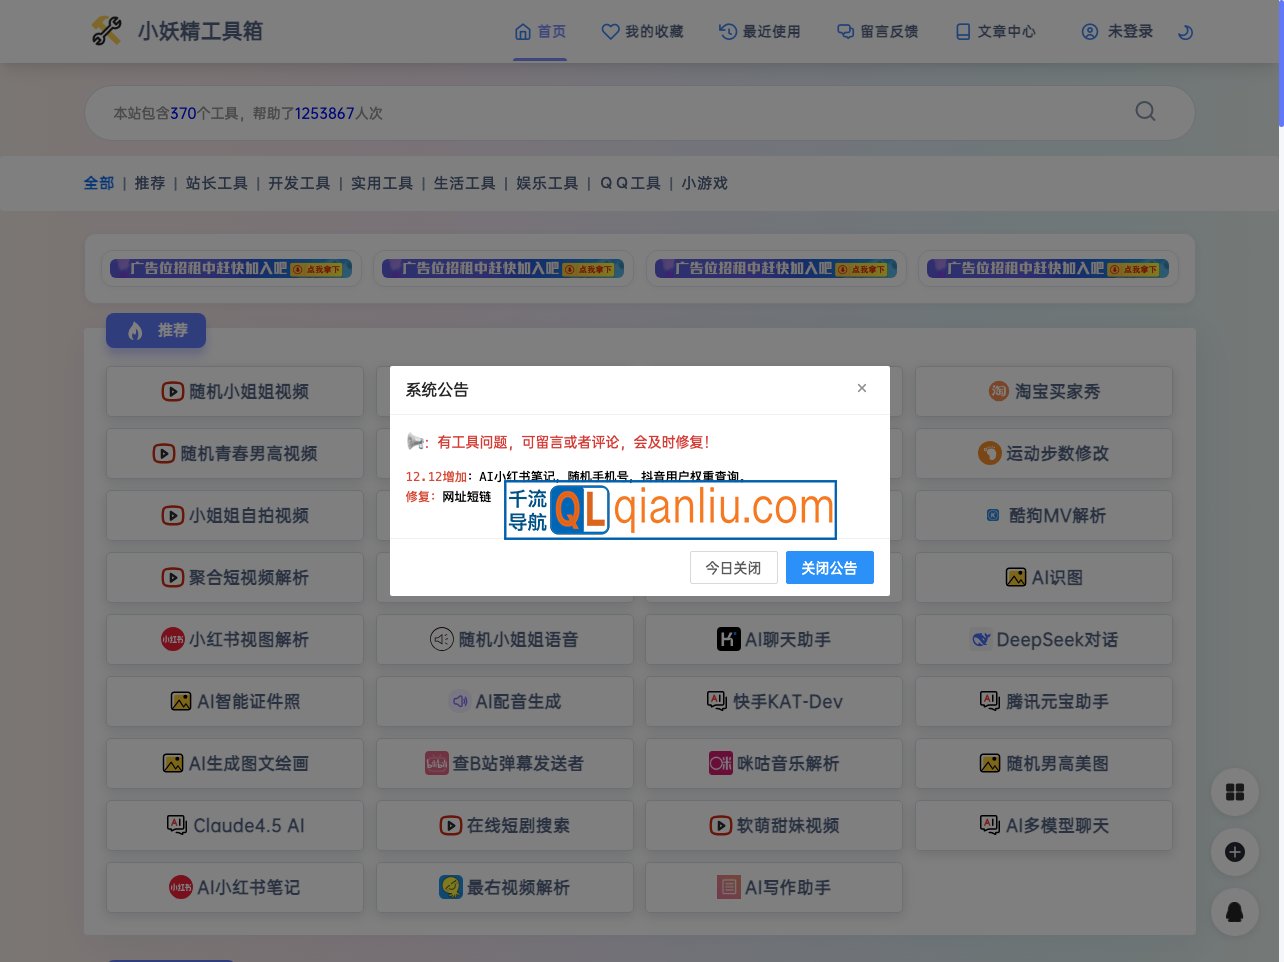Switch to the 娱乐工具 category tab
Screen dimensions: 1284x962
coord(546,183)
